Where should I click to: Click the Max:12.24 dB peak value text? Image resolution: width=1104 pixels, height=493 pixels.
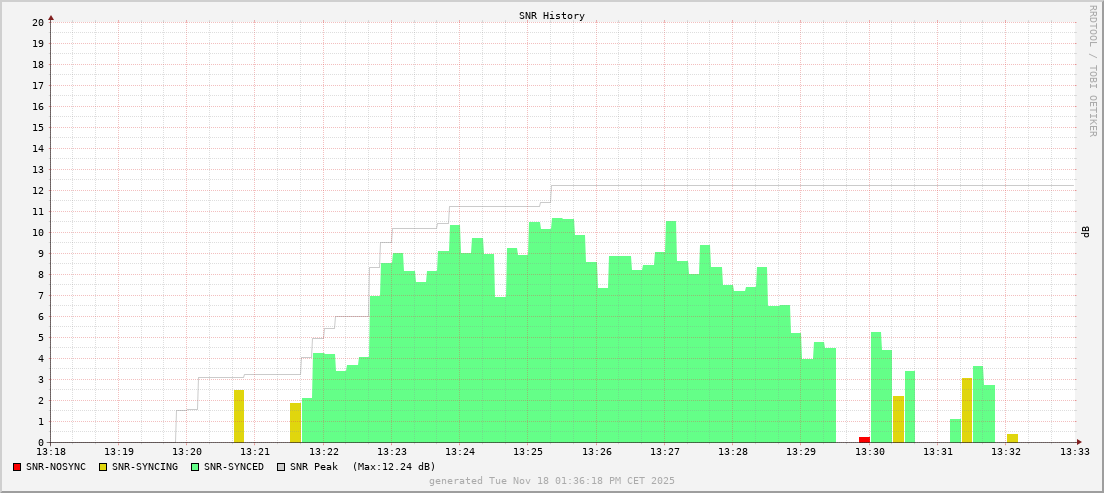click(394, 467)
